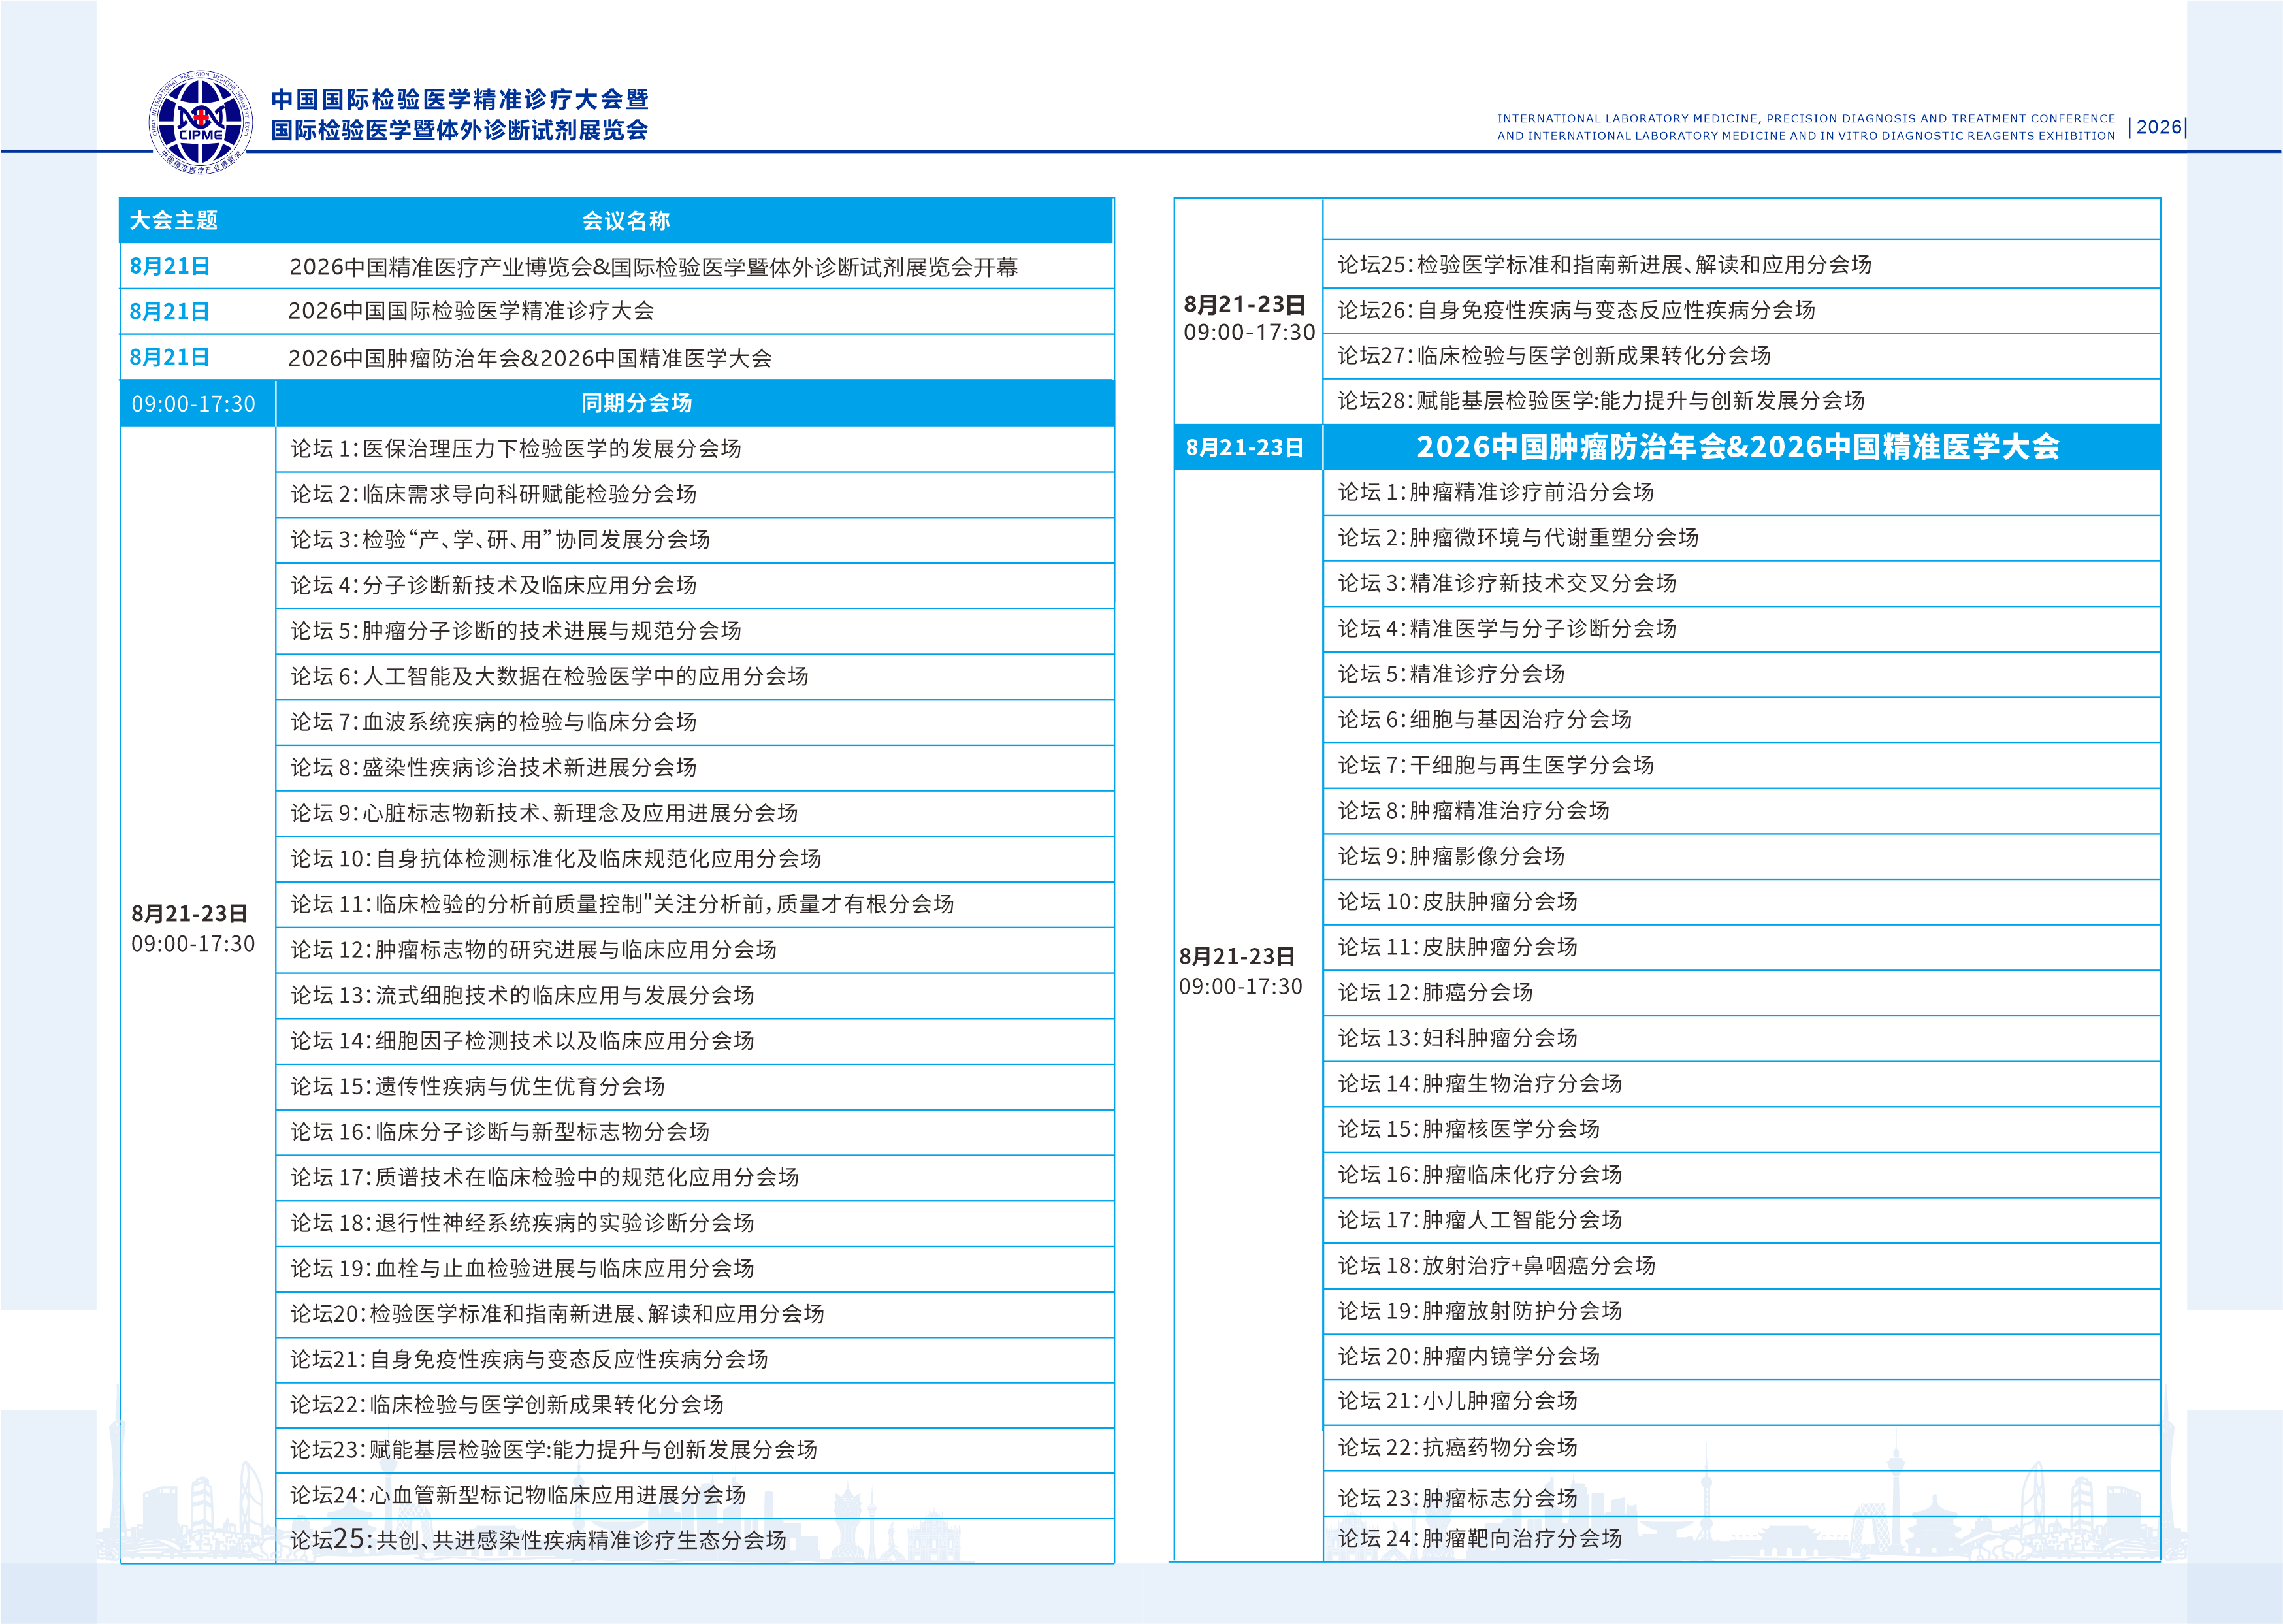The image size is (2283, 1624).
Task: Click the 2026 year label in header
Action: pyautogui.click(x=2158, y=127)
